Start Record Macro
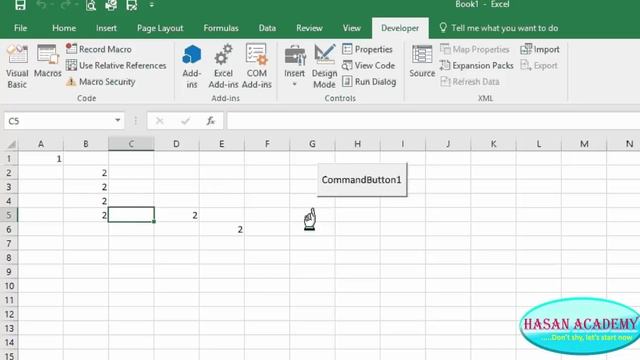The image size is (640, 360). 99,49
